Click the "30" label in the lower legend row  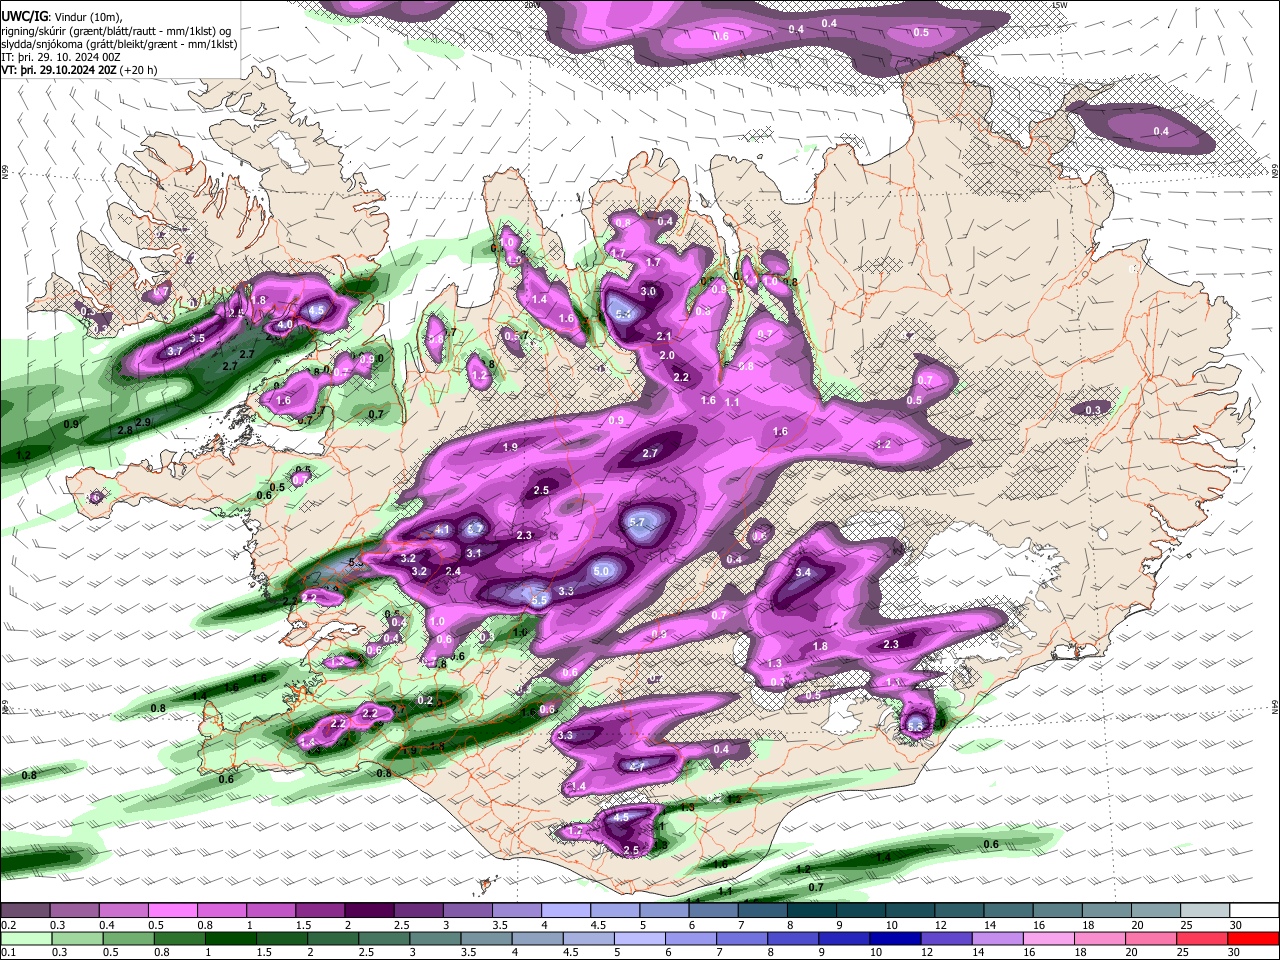[x=1233, y=952]
